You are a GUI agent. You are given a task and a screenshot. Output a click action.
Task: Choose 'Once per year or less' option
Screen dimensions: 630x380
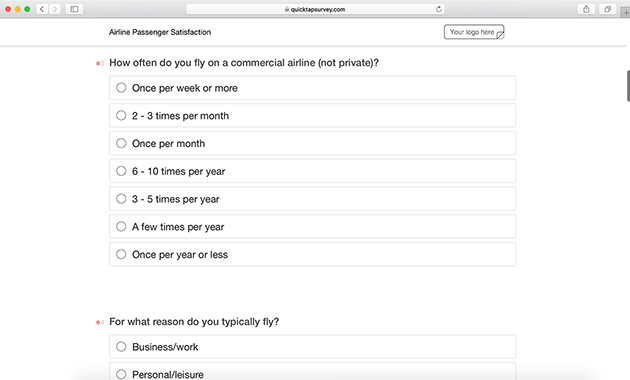[x=313, y=254]
